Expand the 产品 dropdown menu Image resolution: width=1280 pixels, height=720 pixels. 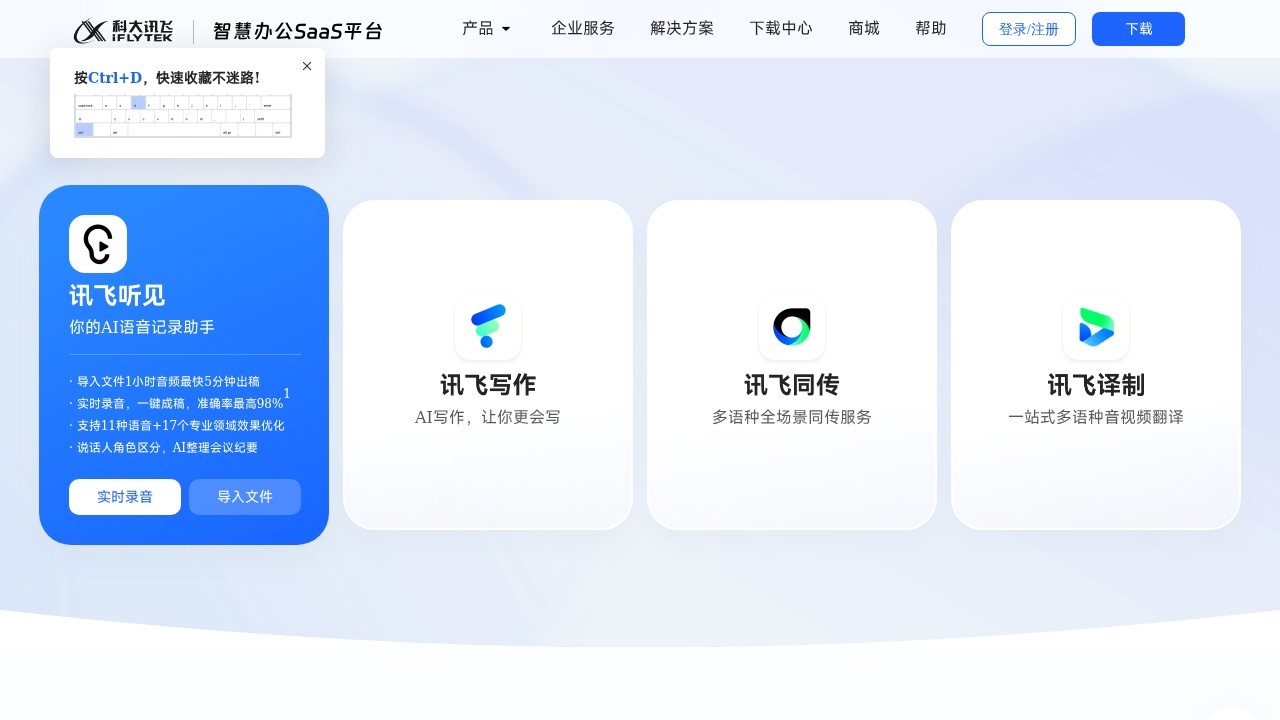point(486,29)
